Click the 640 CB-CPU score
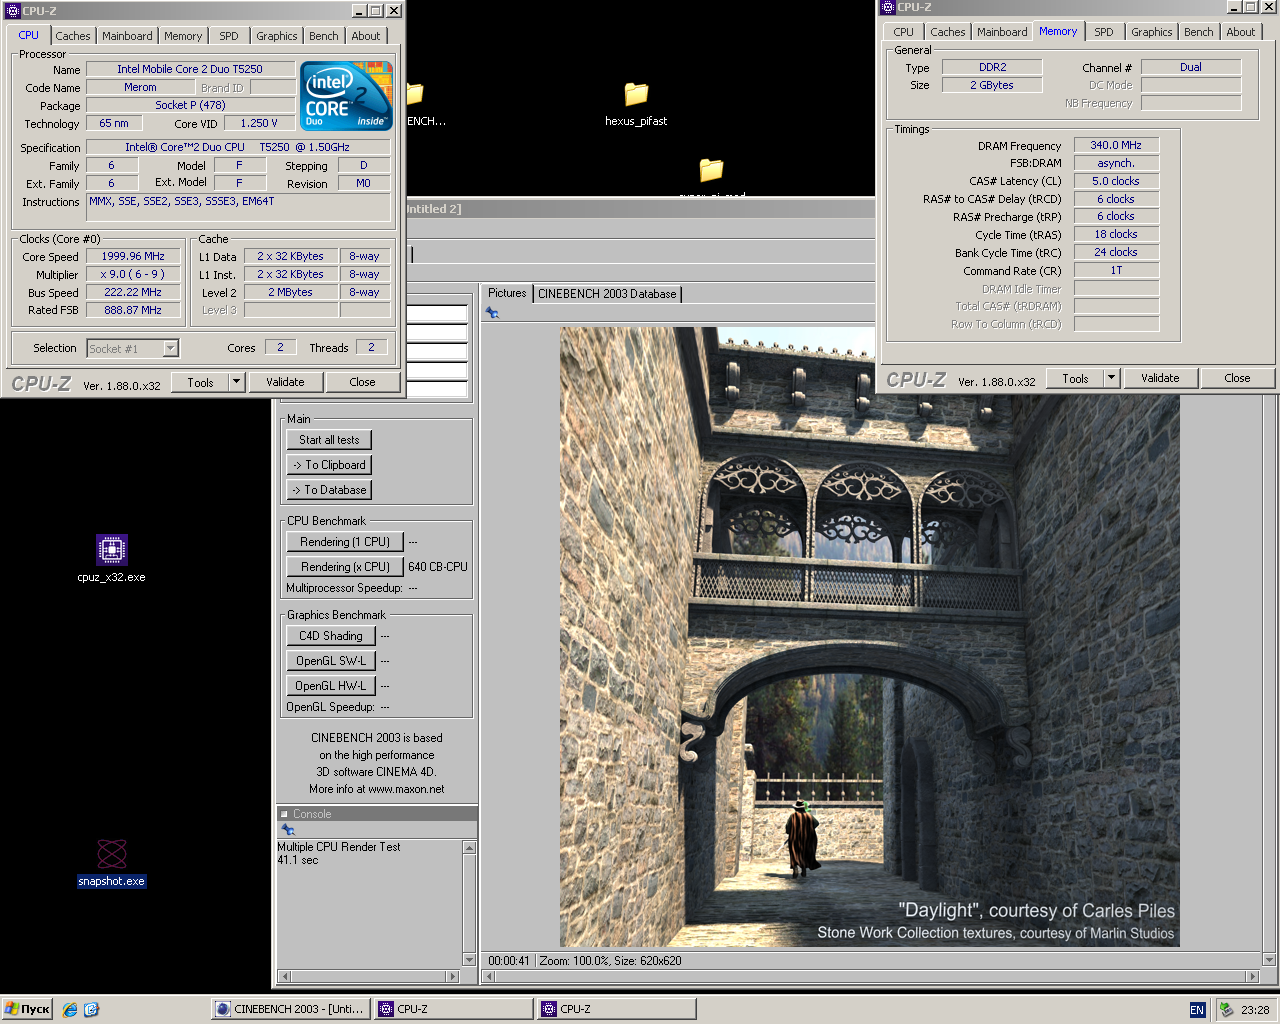This screenshot has width=1280, height=1024. coord(438,567)
